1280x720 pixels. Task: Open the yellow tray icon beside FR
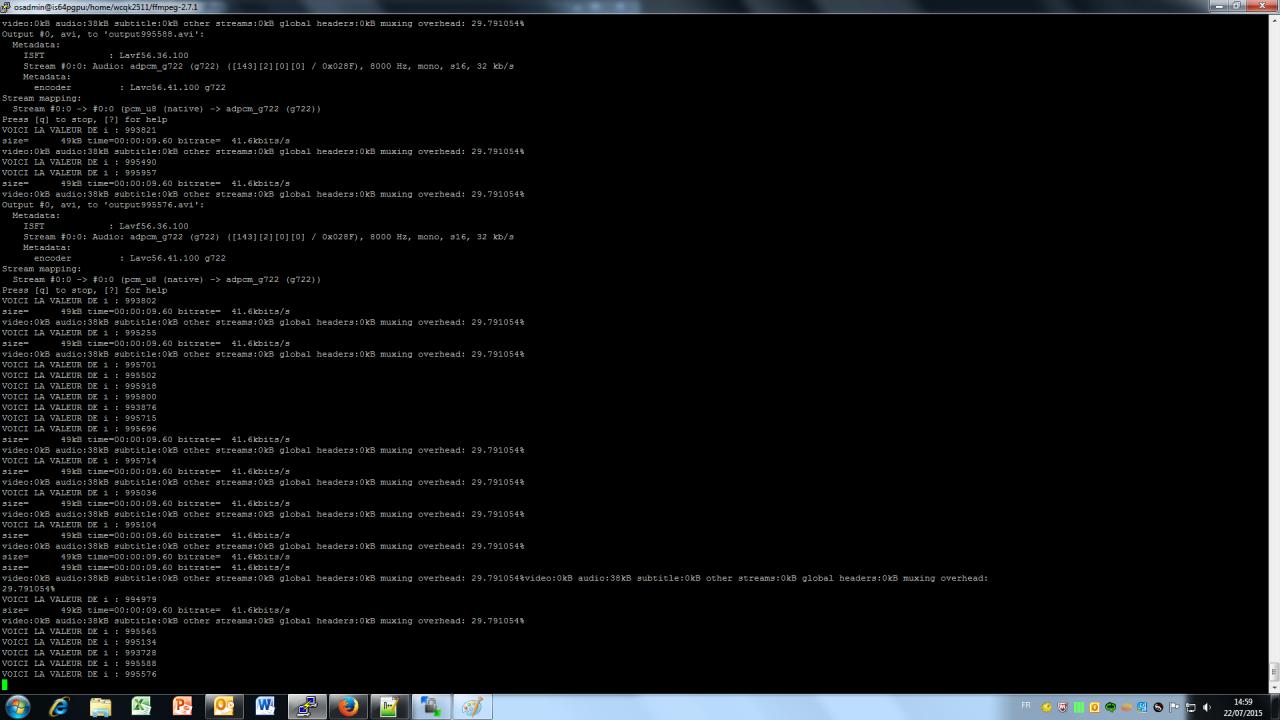coord(1047,707)
